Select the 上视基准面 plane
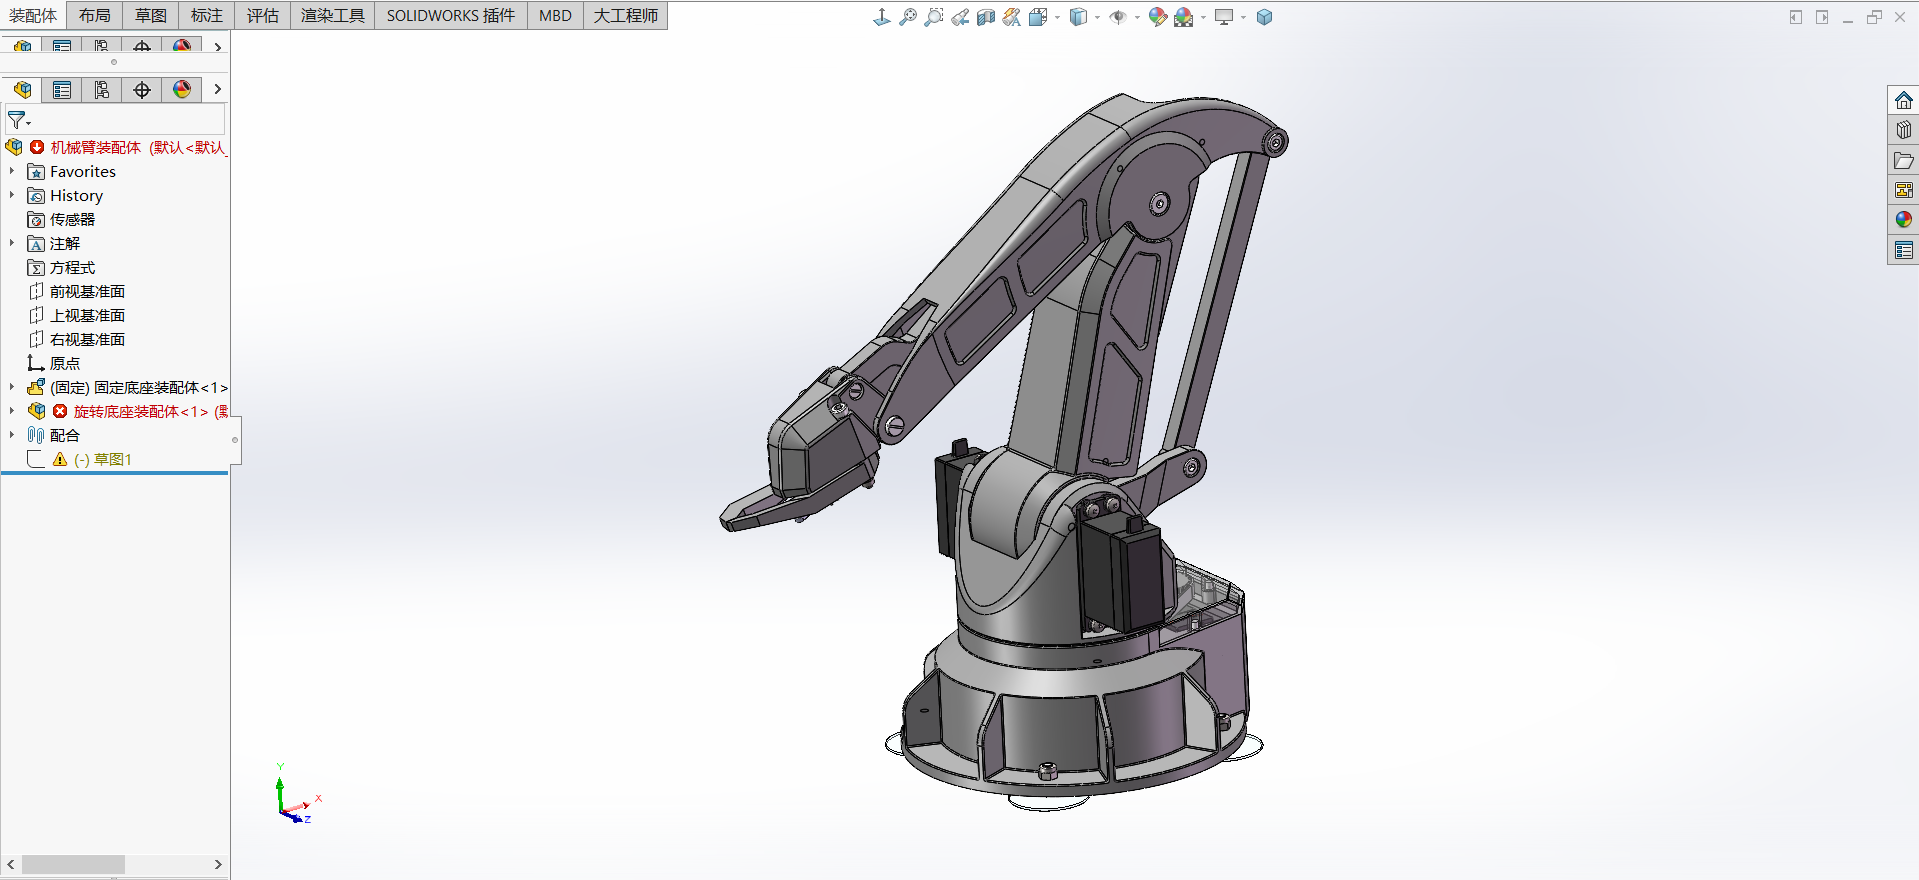1919x880 pixels. [x=87, y=316]
